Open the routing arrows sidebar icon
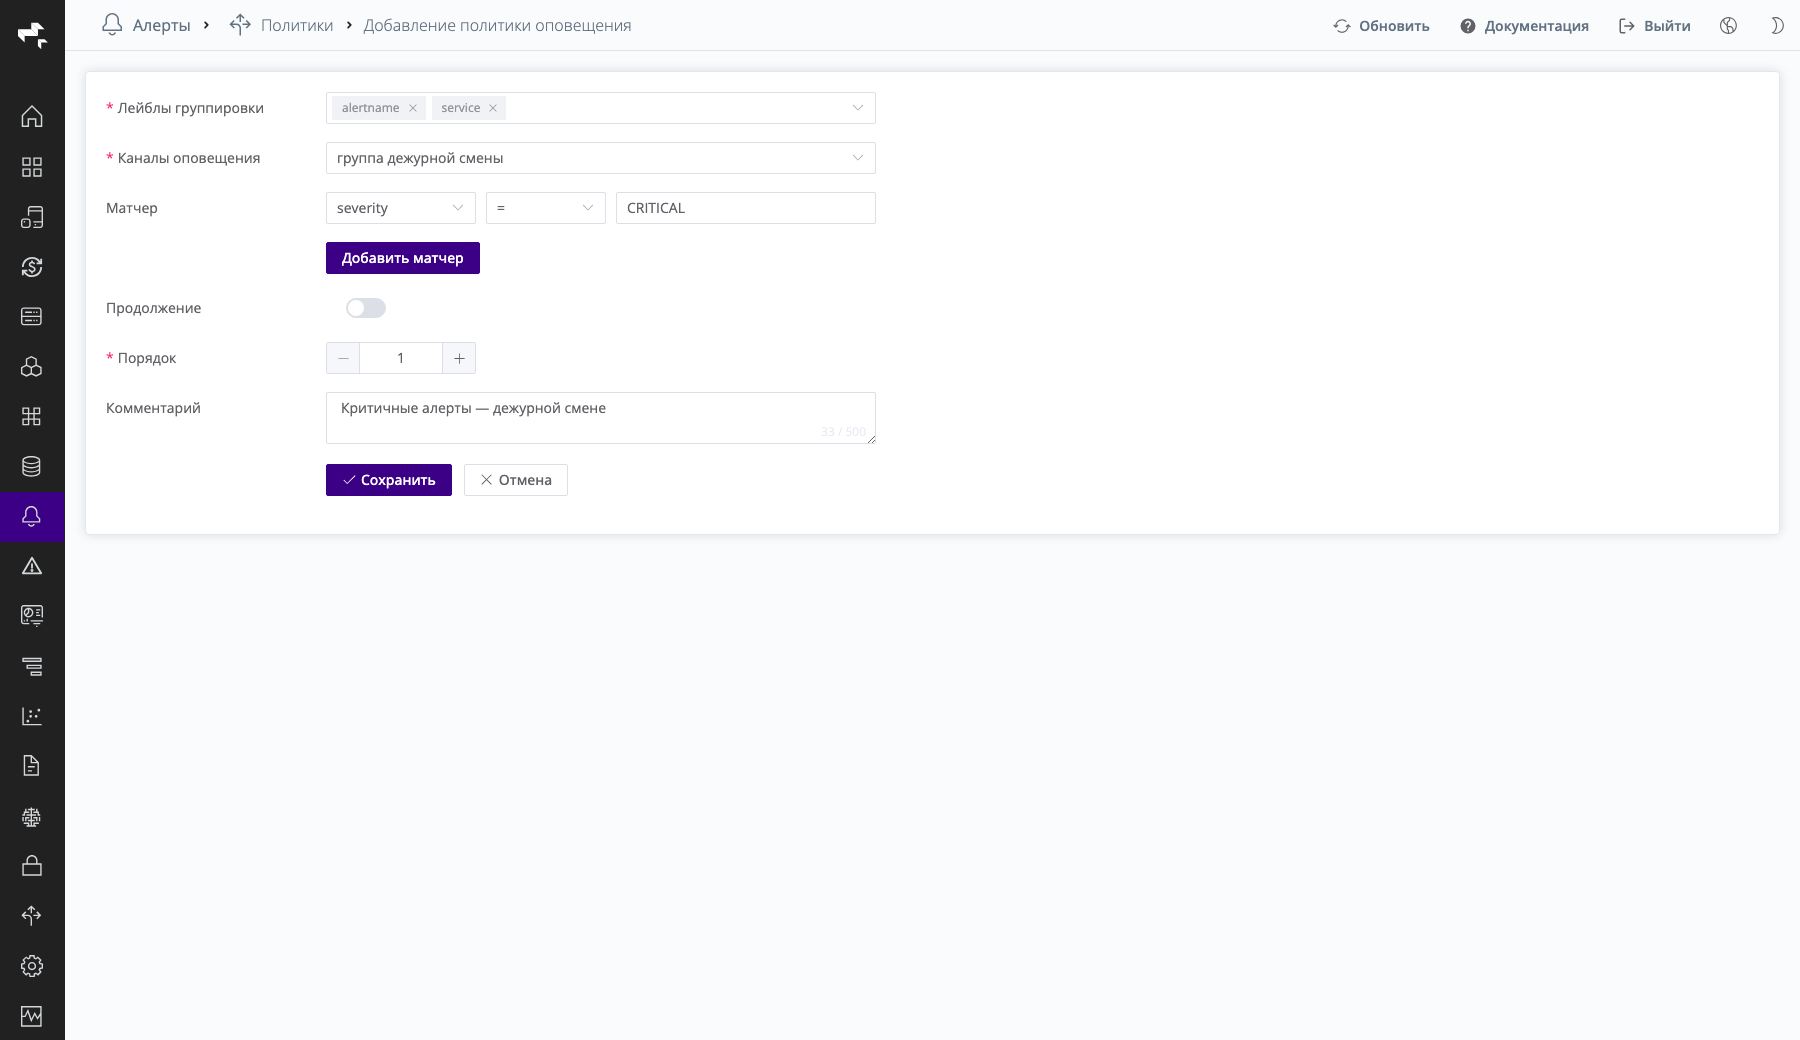This screenshot has width=1800, height=1040. [x=32, y=916]
